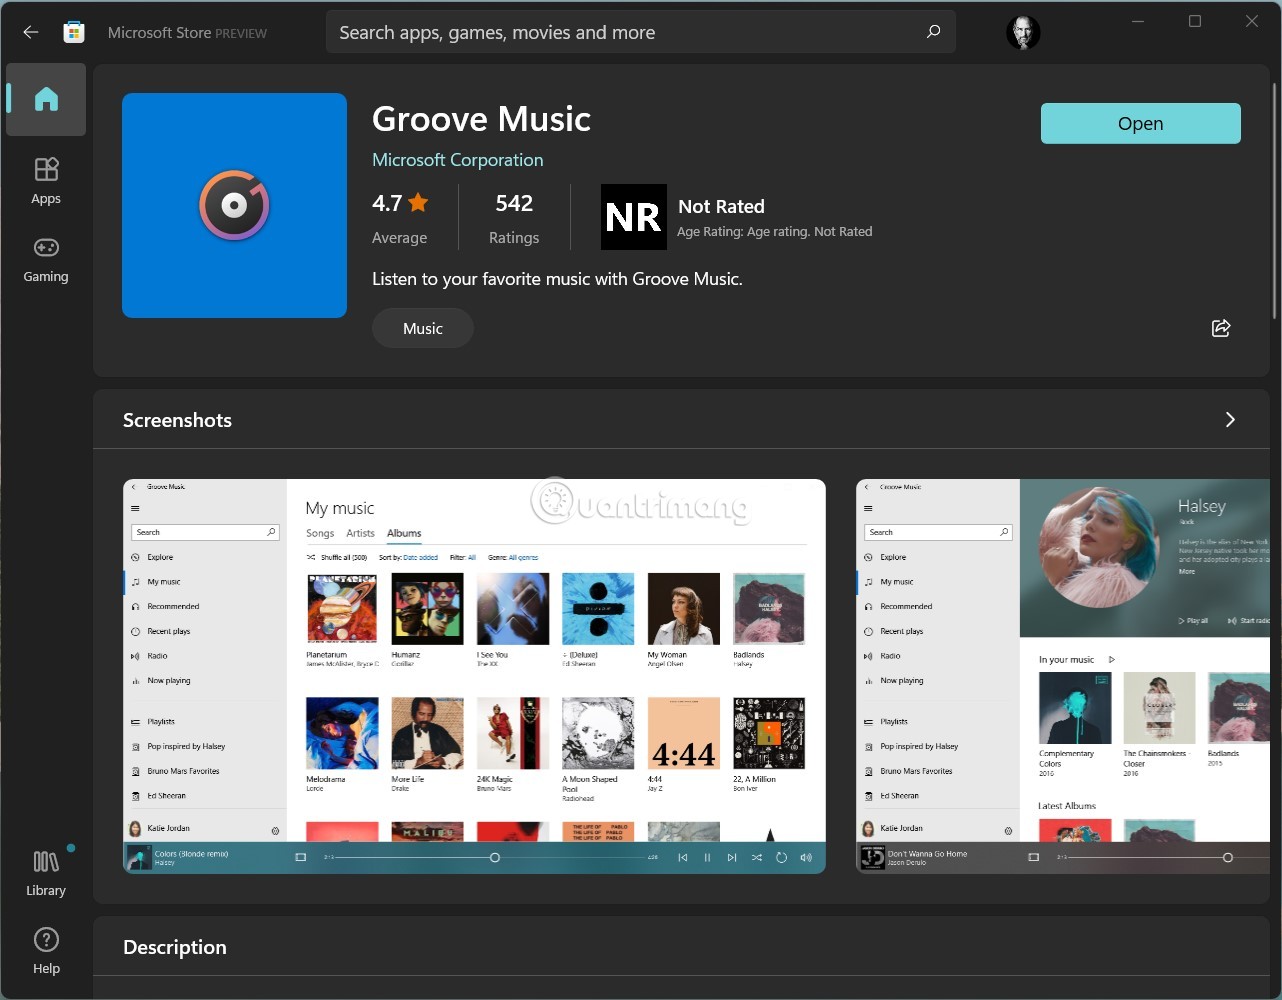Image resolution: width=1282 pixels, height=1000 pixels.
Task: Click the Music category tag
Action: click(422, 328)
